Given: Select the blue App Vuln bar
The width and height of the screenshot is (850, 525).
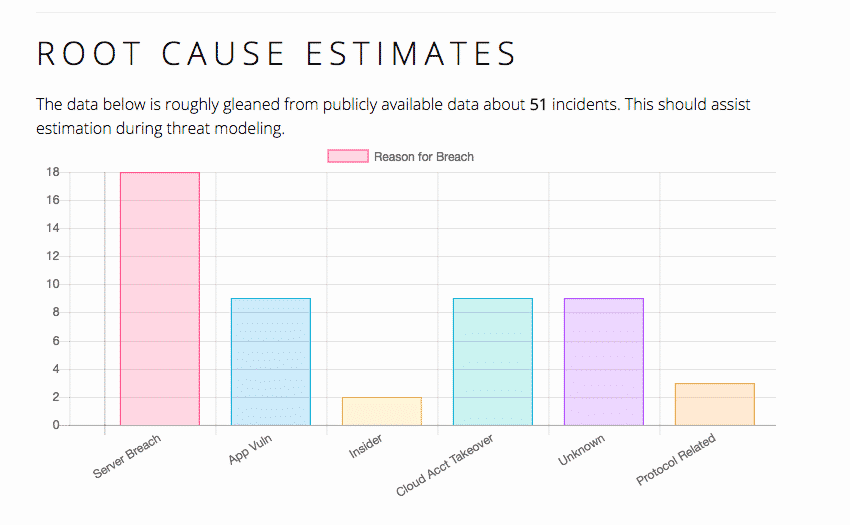Looking at the screenshot, I should tap(271, 361).
